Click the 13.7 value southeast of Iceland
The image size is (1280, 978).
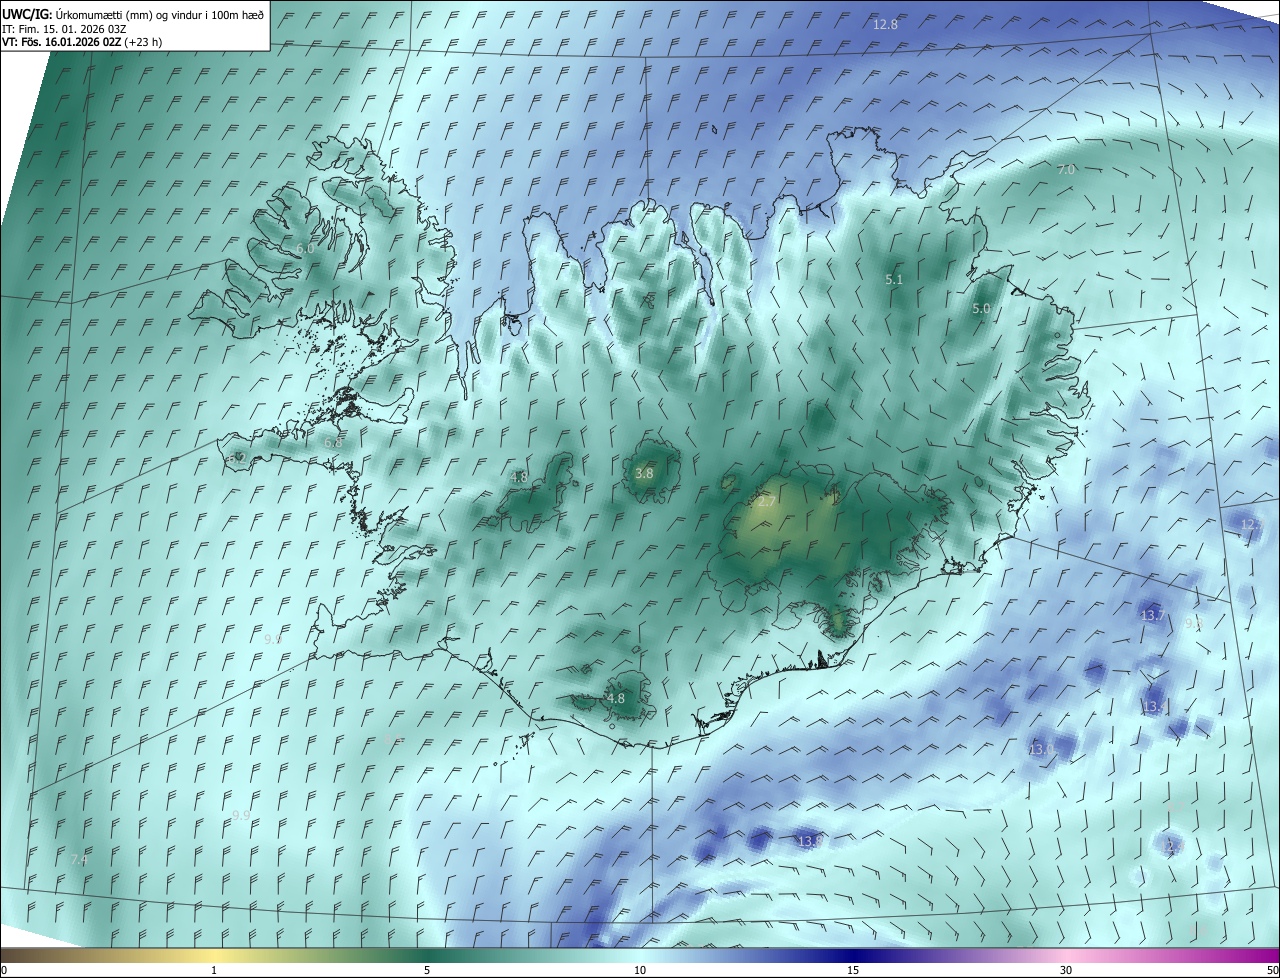pos(1152,615)
